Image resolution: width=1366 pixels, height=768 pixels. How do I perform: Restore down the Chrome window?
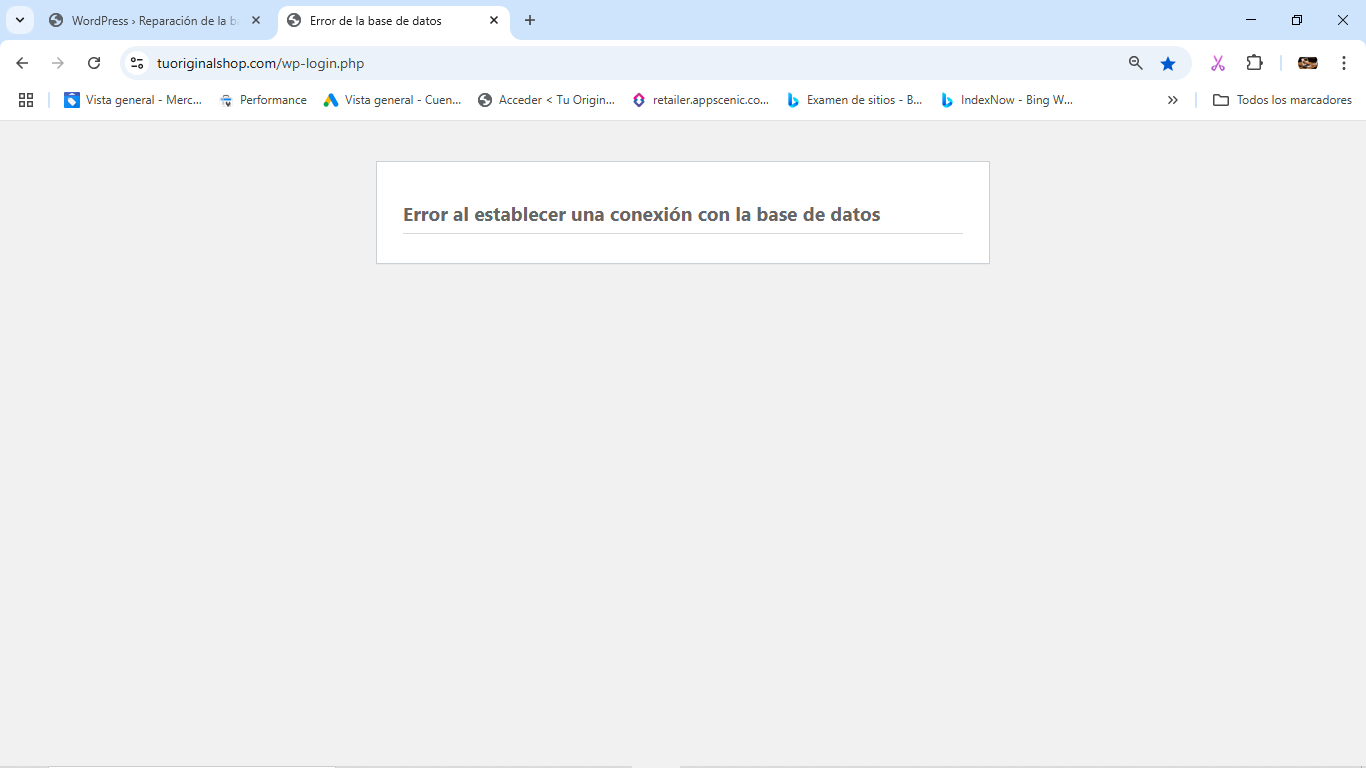[1297, 20]
